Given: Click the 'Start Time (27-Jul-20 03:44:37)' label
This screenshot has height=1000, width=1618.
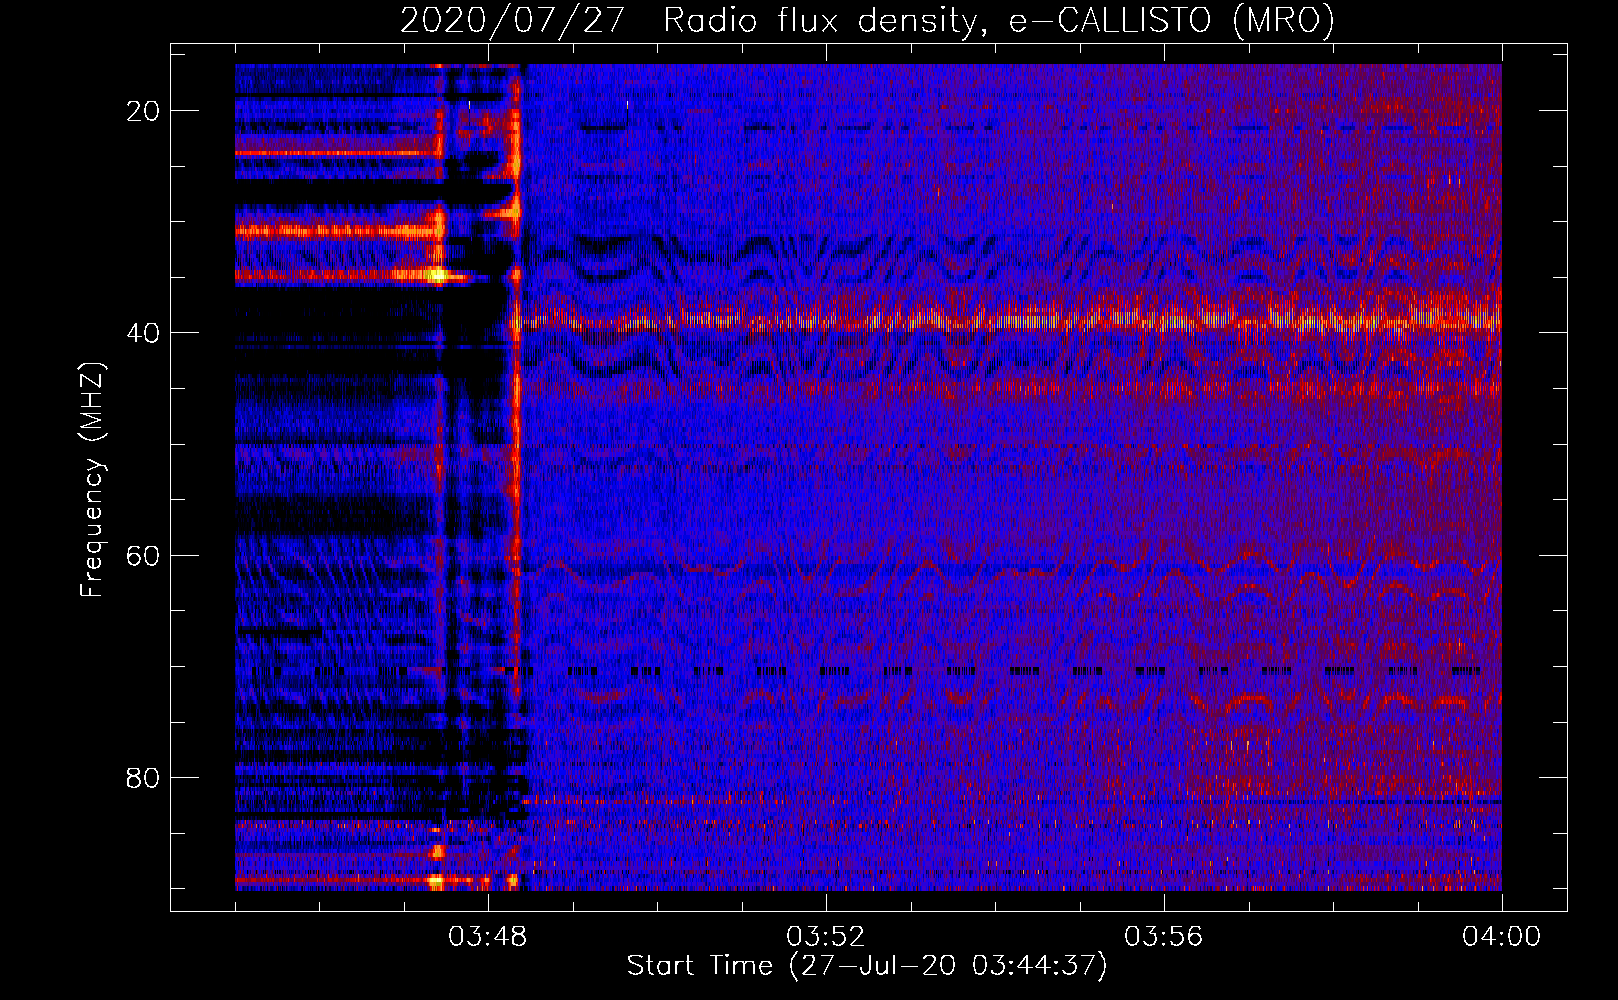Looking at the screenshot, I should point(867,966).
